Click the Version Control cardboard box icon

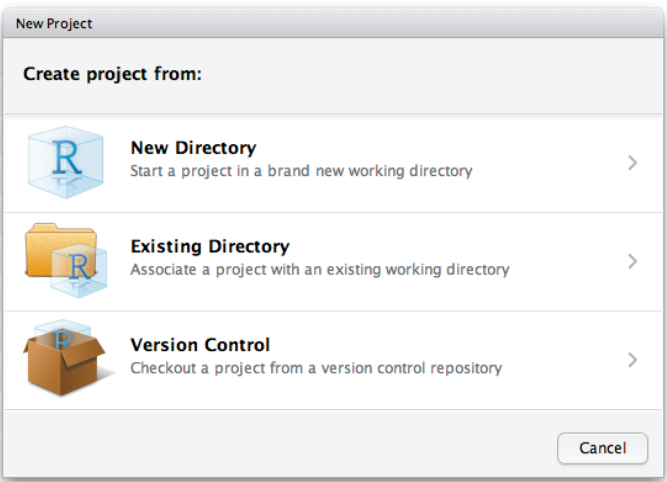pos(66,358)
